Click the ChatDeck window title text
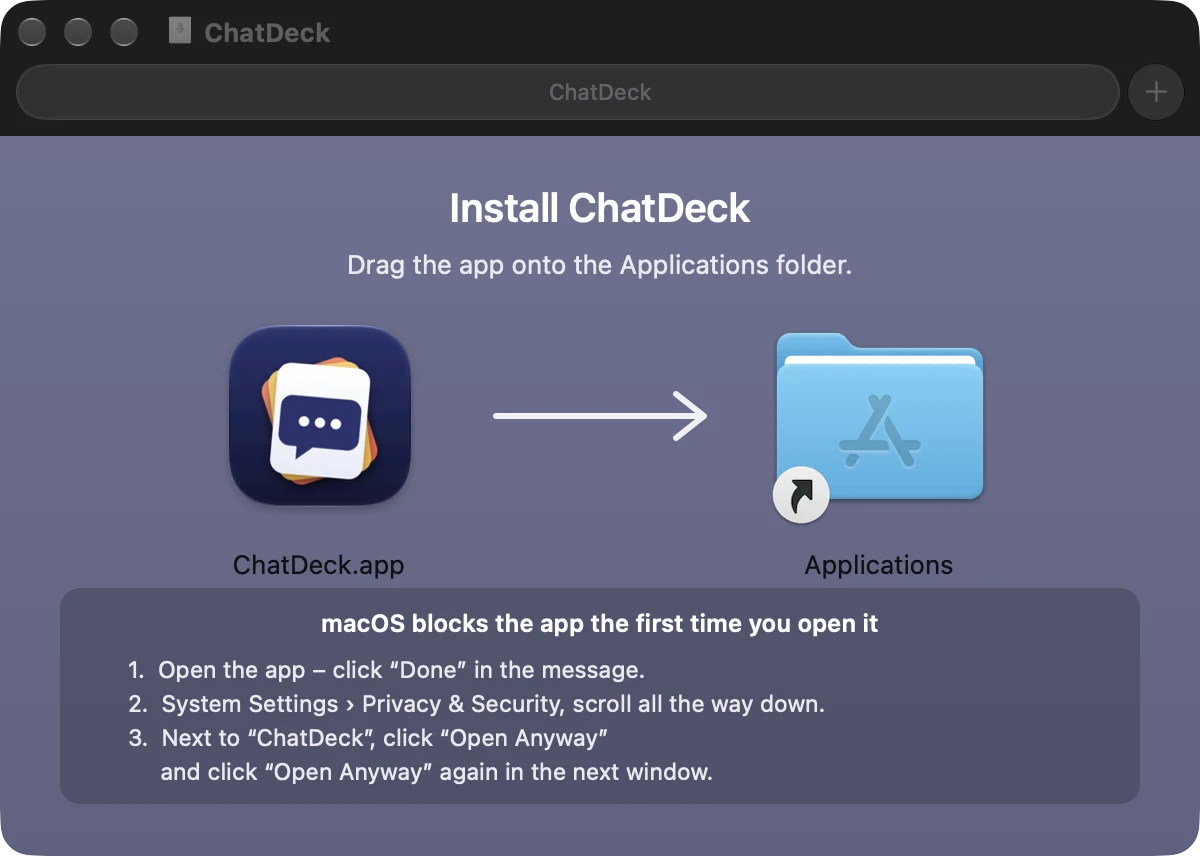The height and width of the screenshot is (856, 1200). [267, 32]
